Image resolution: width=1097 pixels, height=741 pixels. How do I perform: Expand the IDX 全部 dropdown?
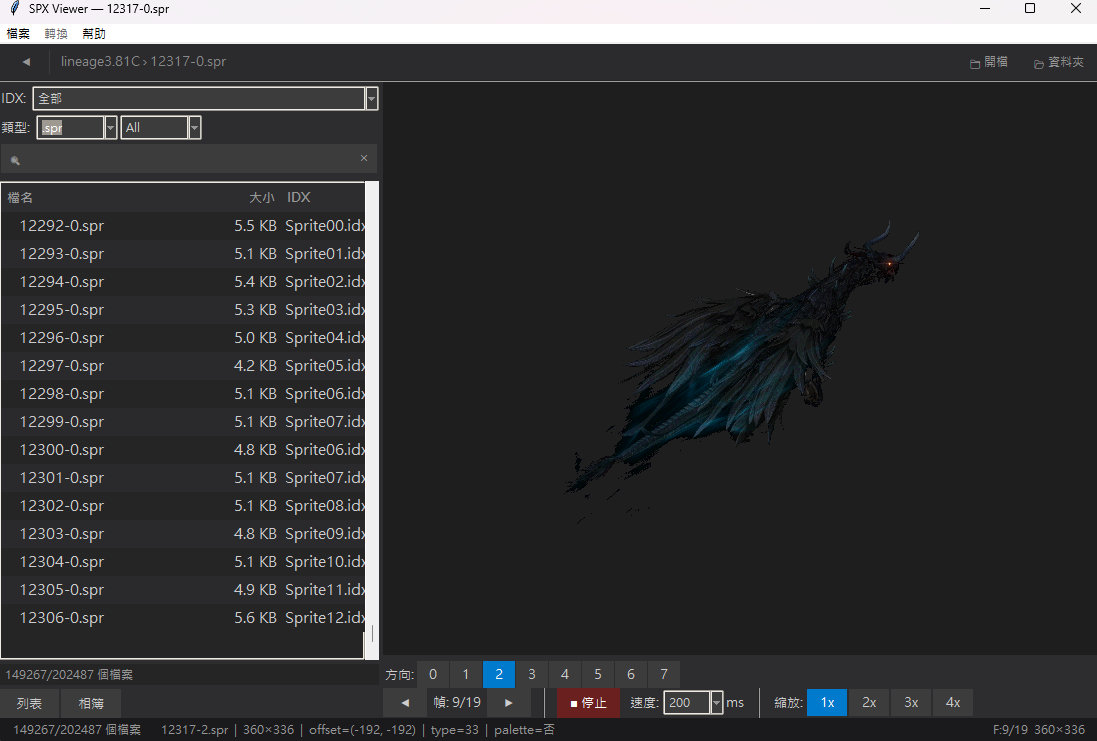(371, 99)
